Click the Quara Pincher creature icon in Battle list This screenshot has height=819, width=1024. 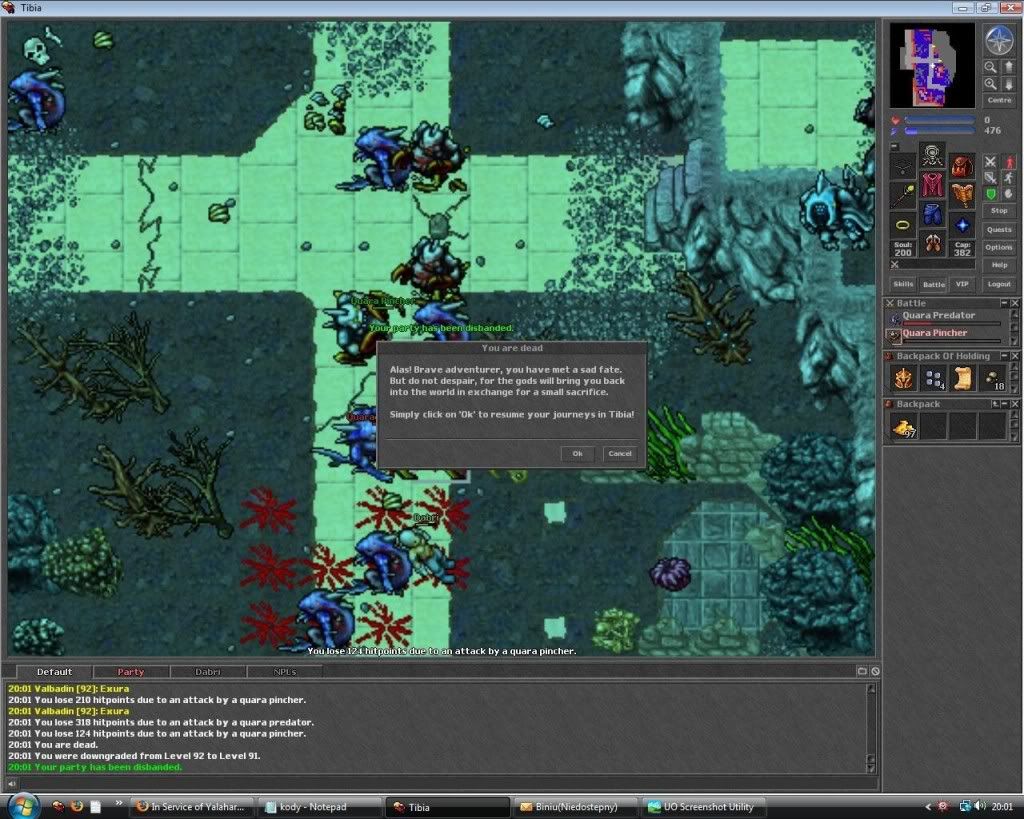[x=893, y=336]
